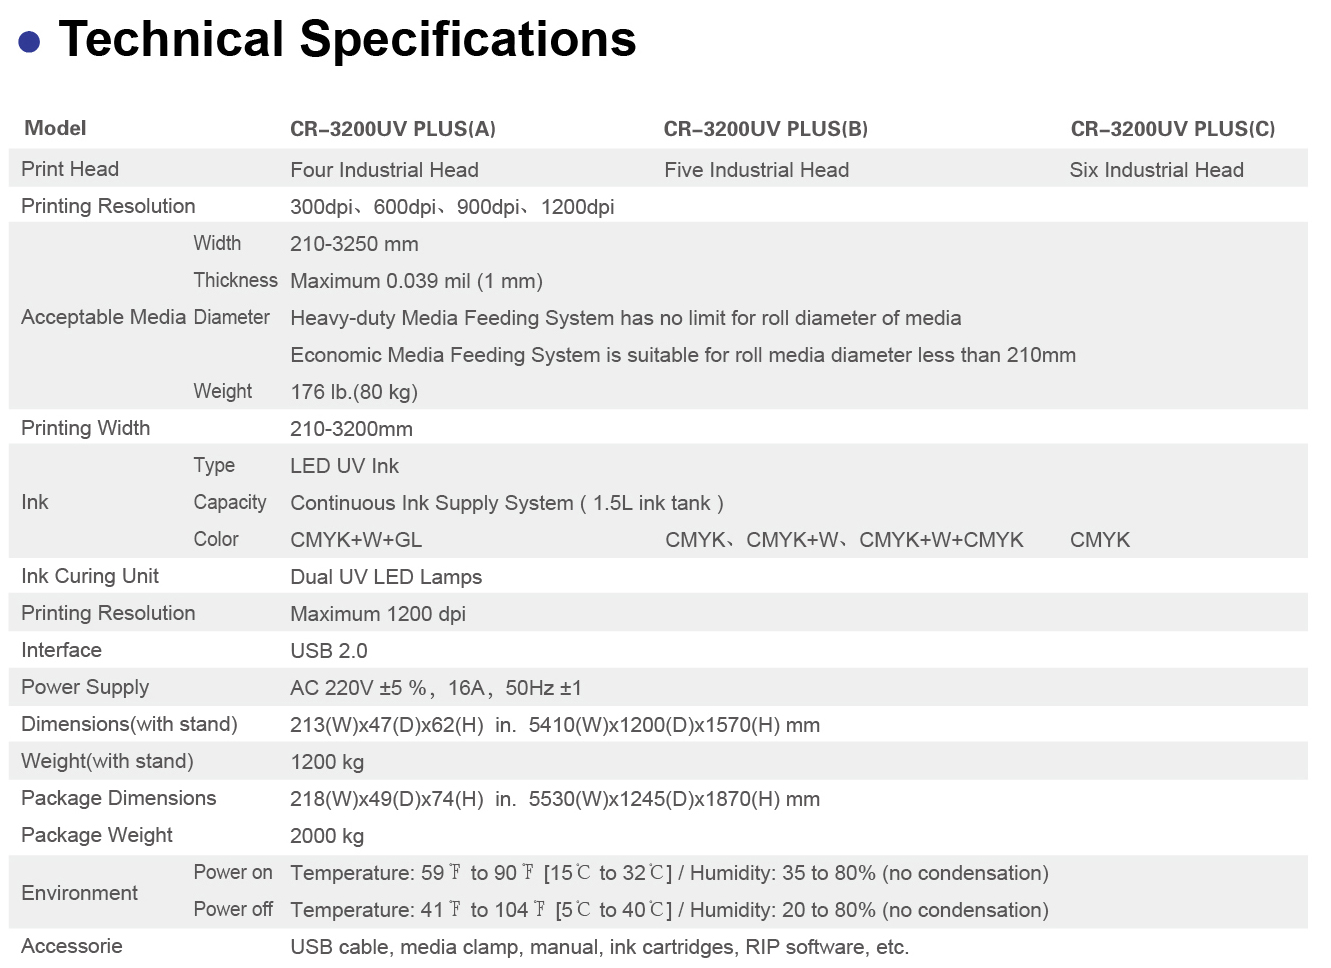Image resolution: width=1331 pixels, height=968 pixels.
Task: Click the Power on environment sub-label
Action: (232, 872)
